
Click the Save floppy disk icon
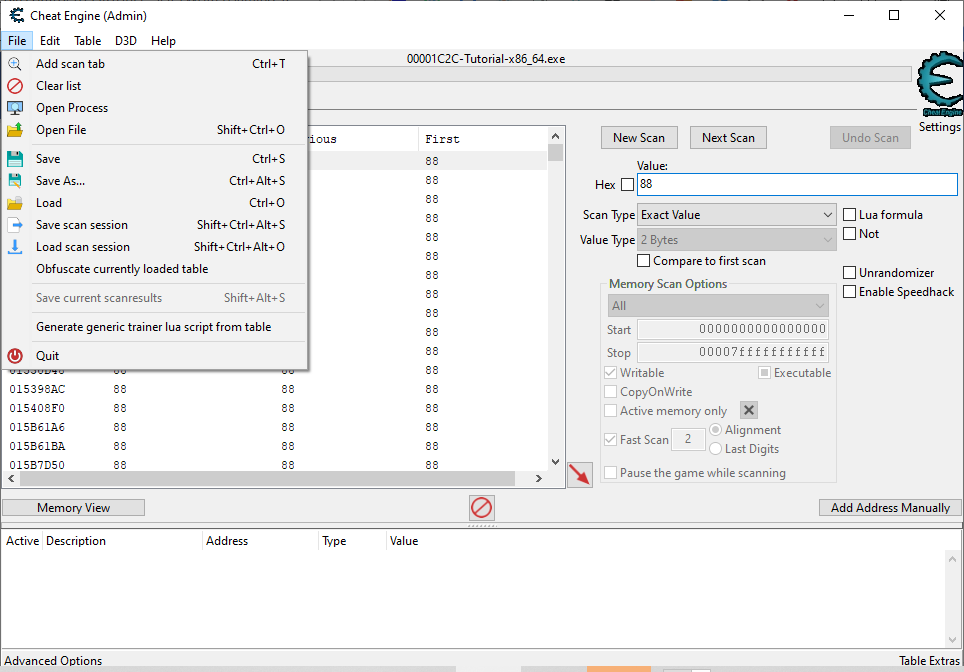[15, 159]
